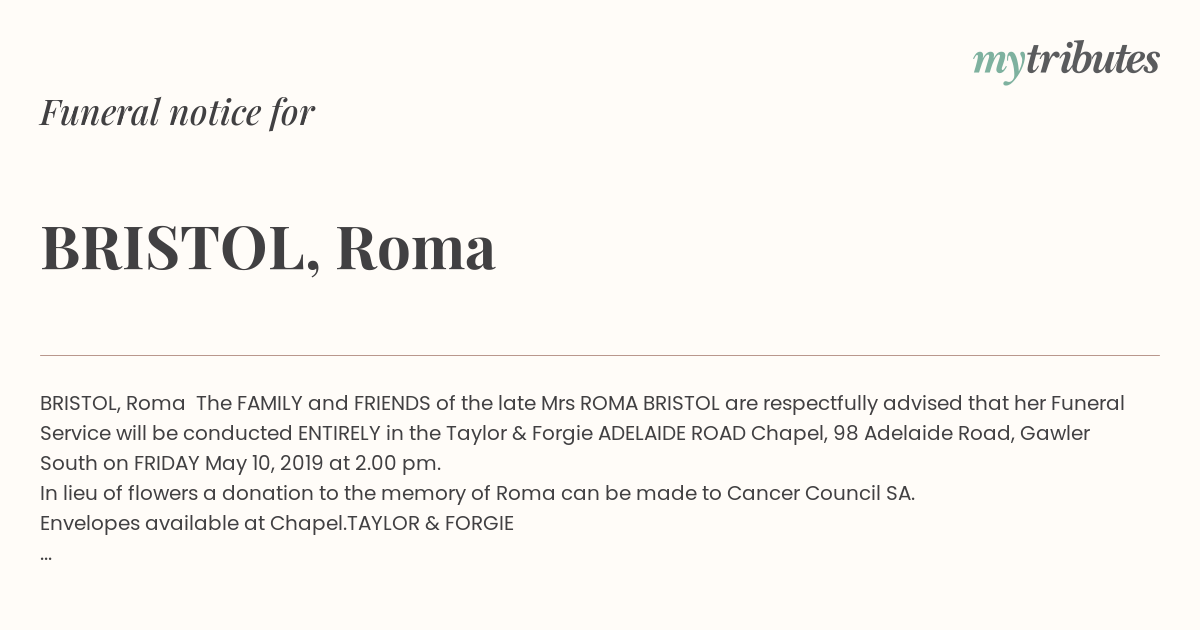Click the trailing ellipsis under the notice
The image size is (1200, 630).
pos(46,555)
